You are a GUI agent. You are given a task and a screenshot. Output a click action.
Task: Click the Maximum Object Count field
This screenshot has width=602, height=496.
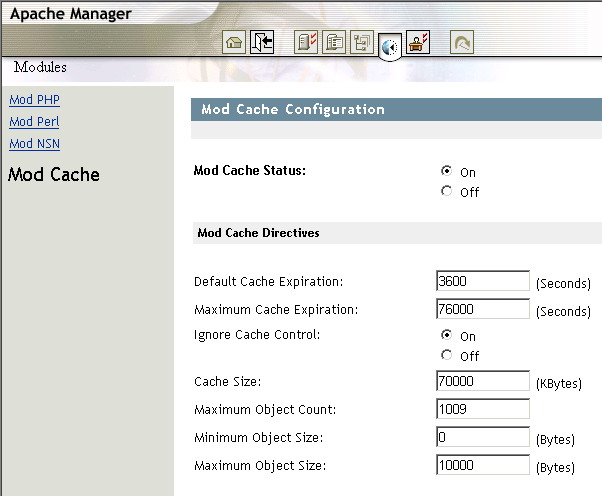483,409
